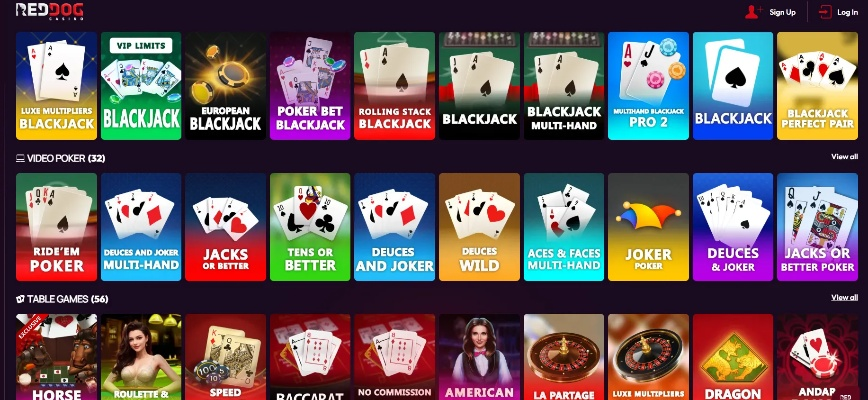The image size is (868, 400).
Task: Open the Sign Up link
Action: pos(782,12)
